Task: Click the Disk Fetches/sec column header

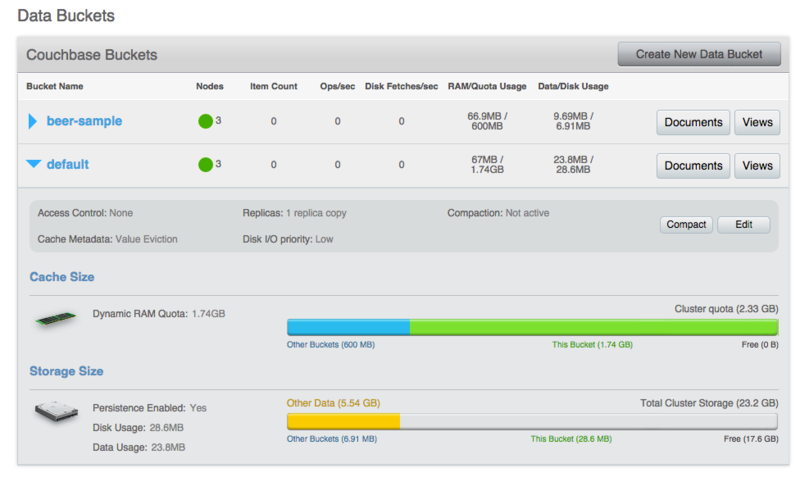Action: 401,86
